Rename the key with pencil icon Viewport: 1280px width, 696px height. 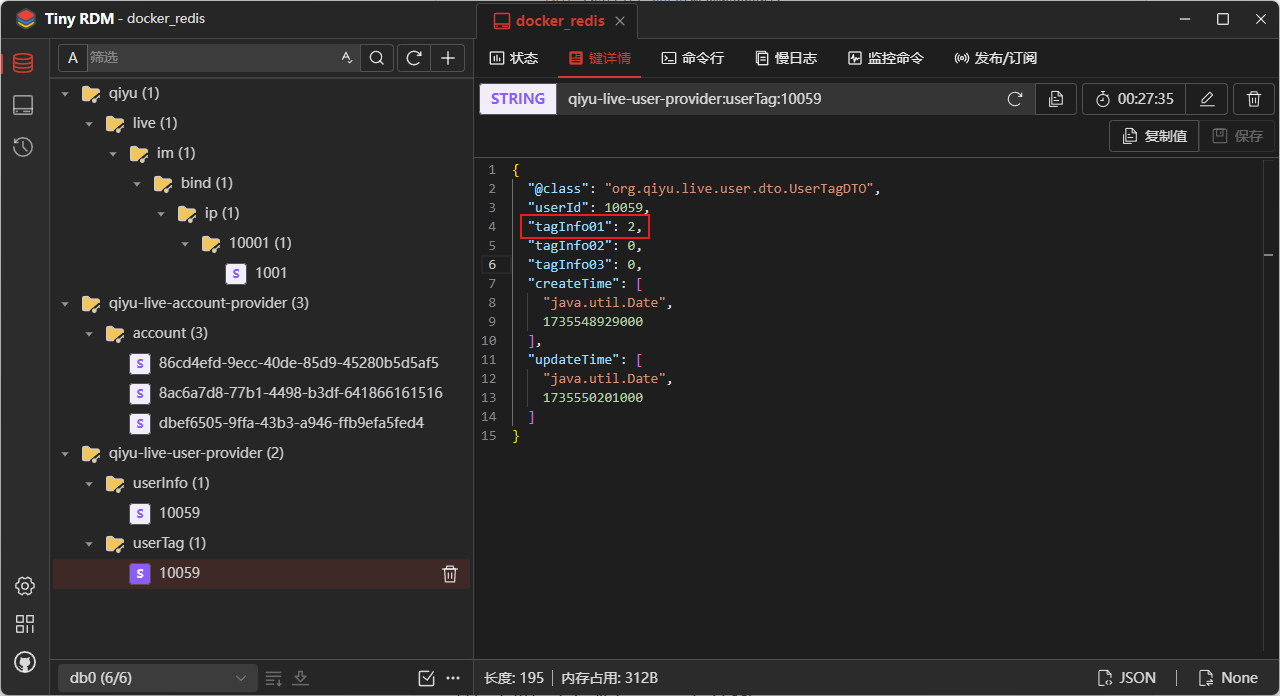(x=1207, y=99)
